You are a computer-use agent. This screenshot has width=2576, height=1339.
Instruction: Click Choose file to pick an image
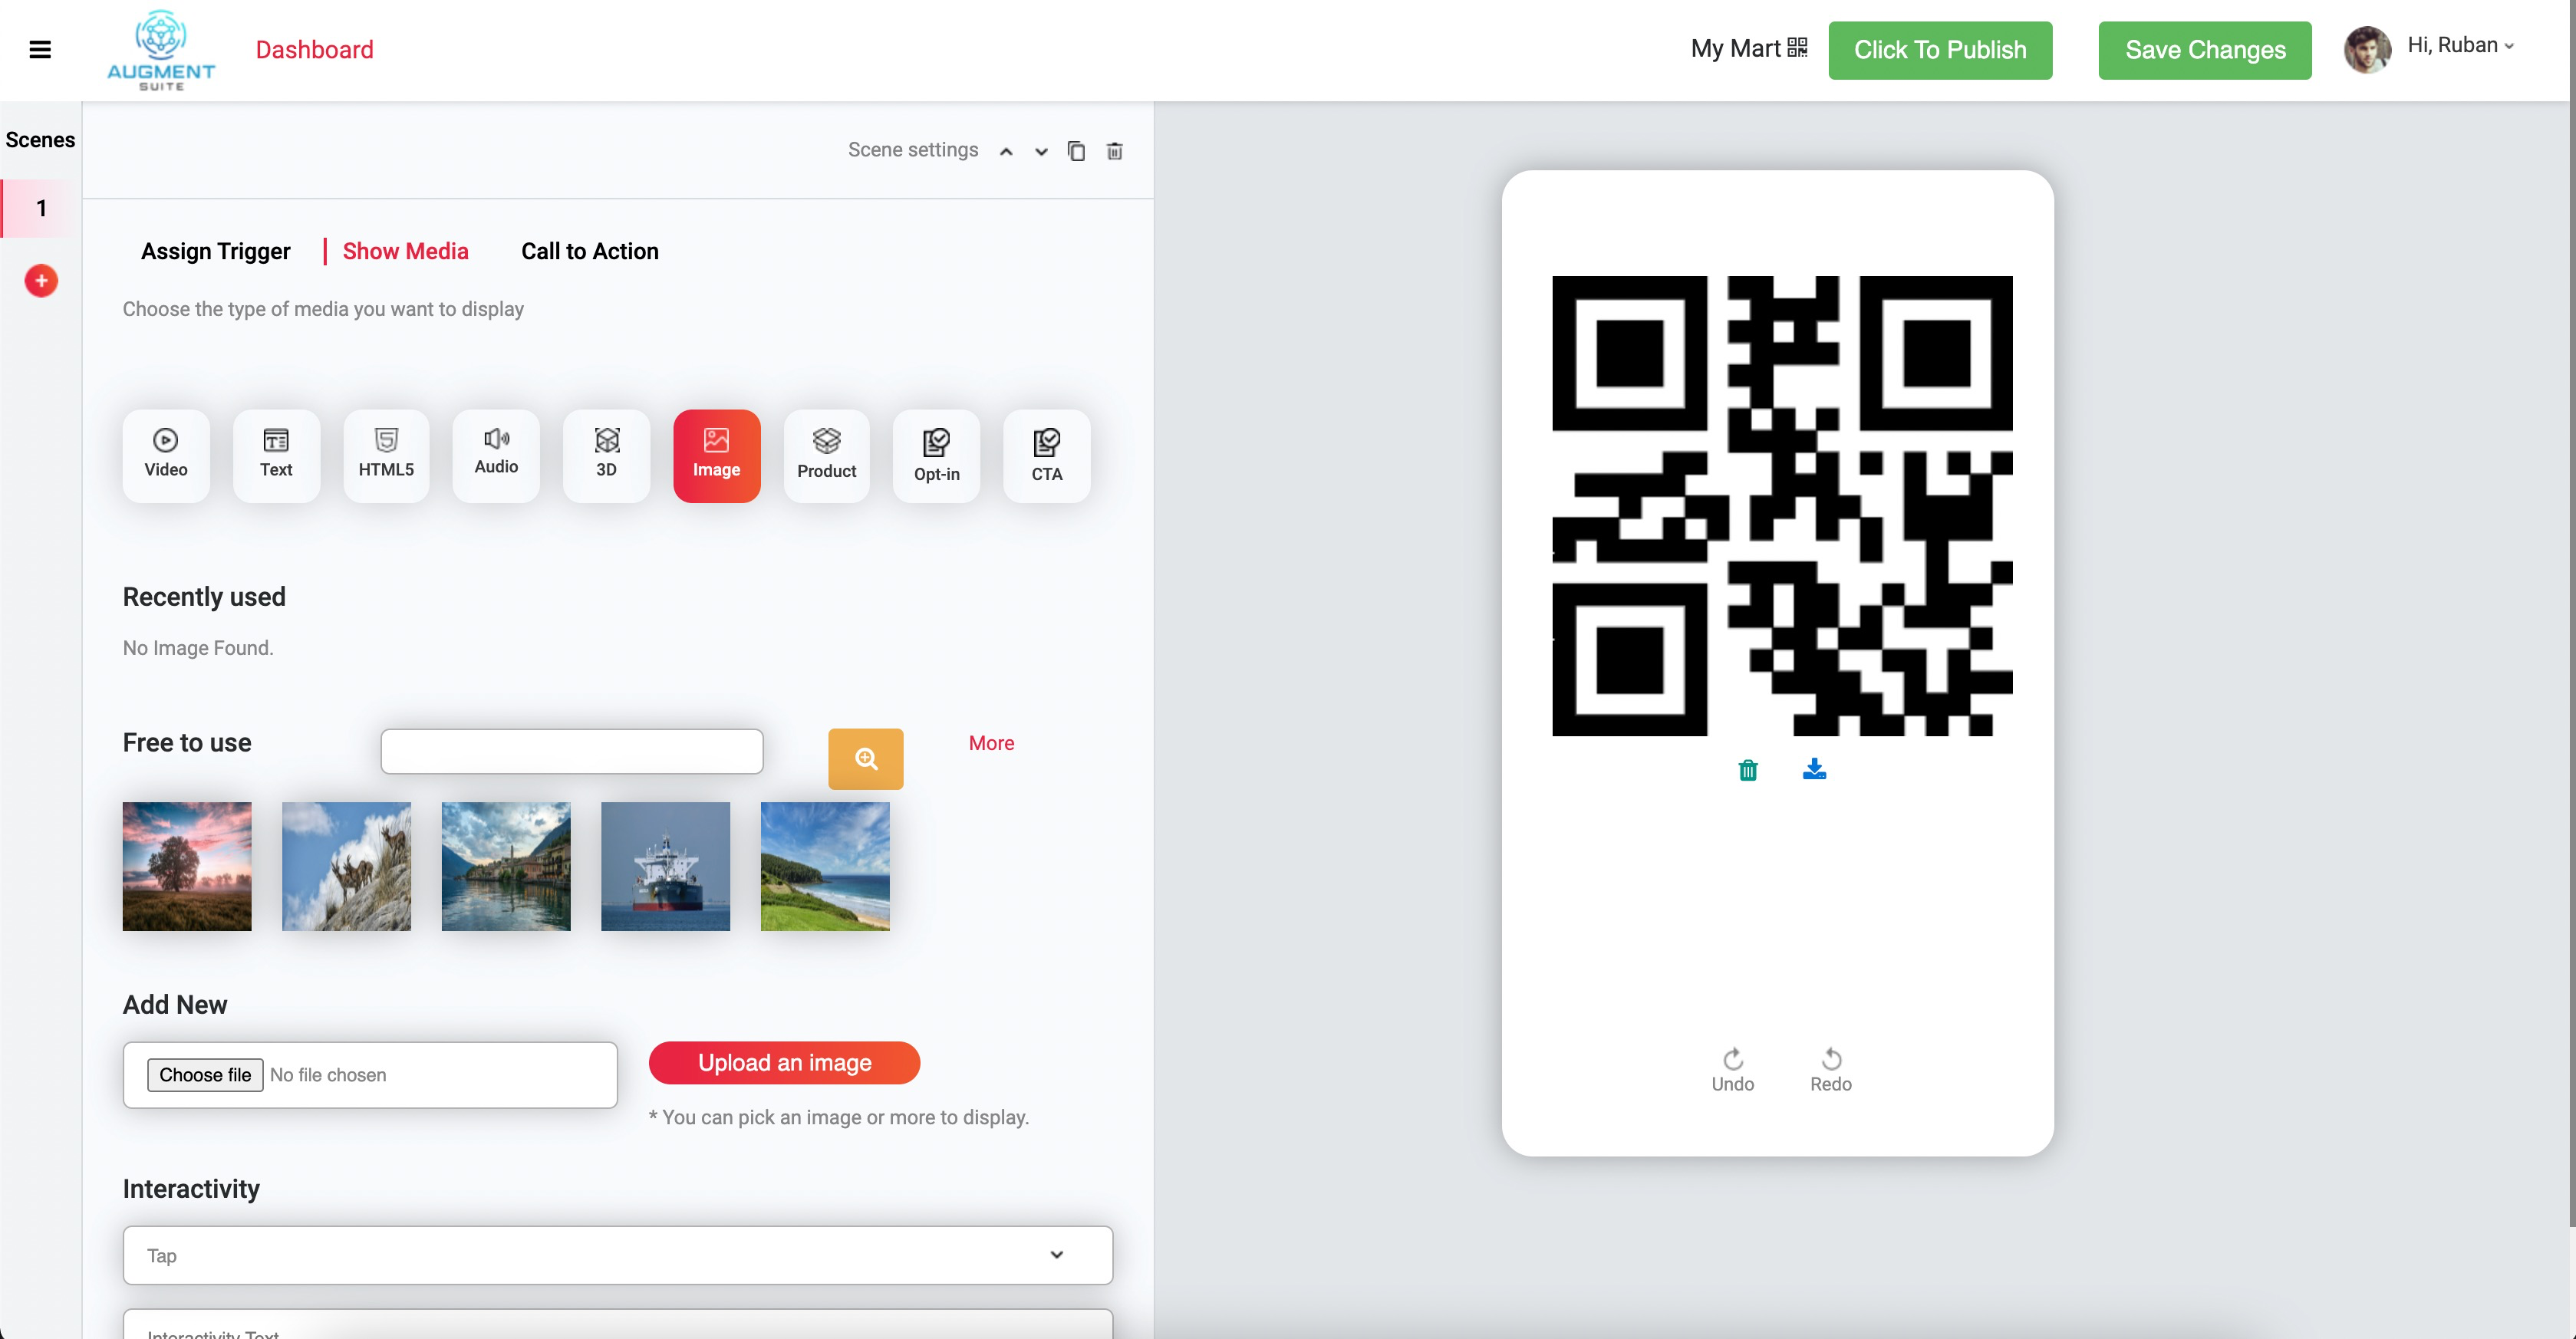(x=205, y=1075)
